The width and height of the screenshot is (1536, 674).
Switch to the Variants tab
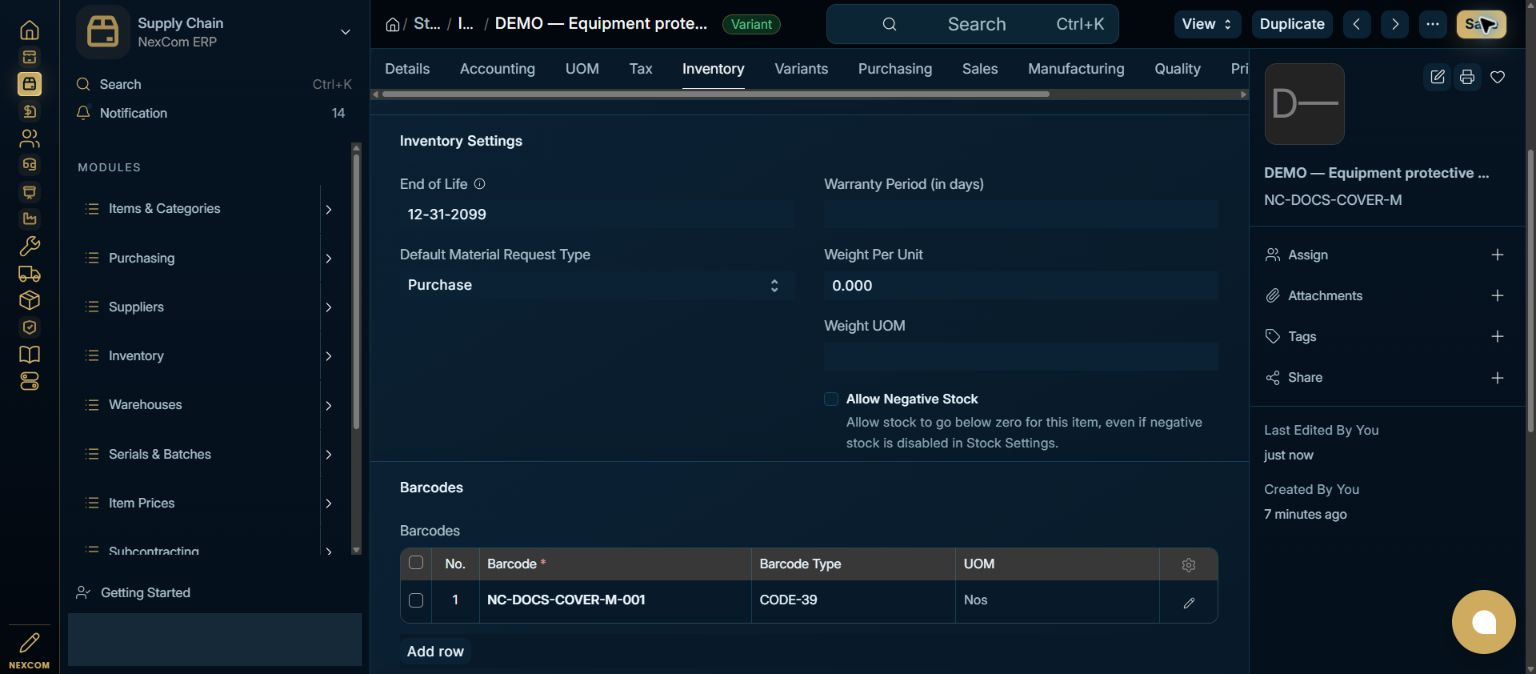801,69
